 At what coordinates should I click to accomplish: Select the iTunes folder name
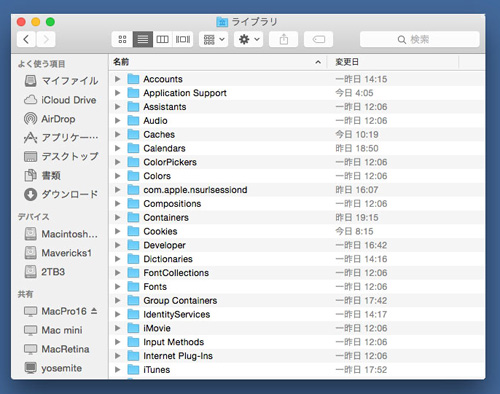[x=157, y=370]
